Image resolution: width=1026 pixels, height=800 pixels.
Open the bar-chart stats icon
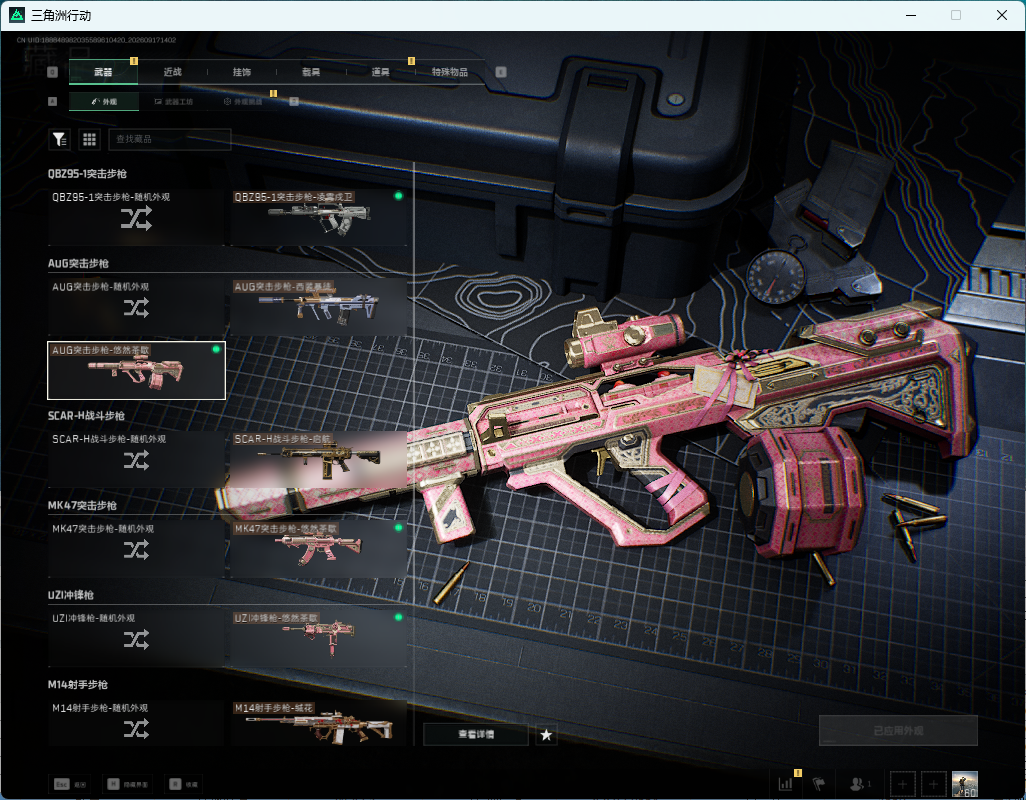(785, 784)
